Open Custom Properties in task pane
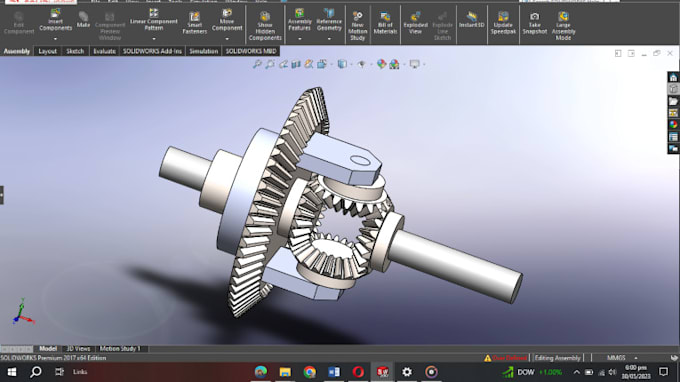The width and height of the screenshot is (680, 382). click(673, 137)
